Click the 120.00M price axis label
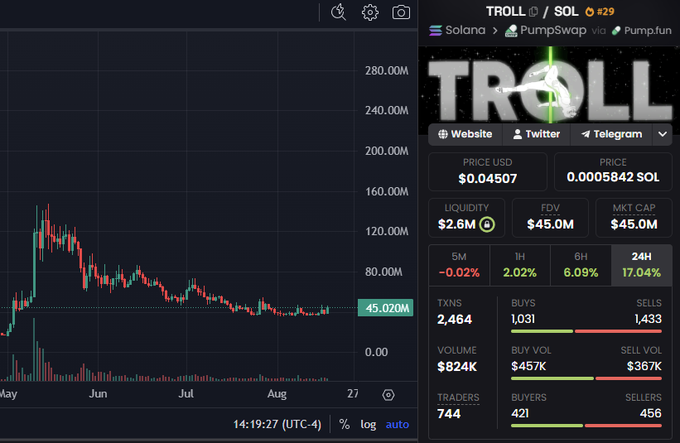 [x=386, y=231]
